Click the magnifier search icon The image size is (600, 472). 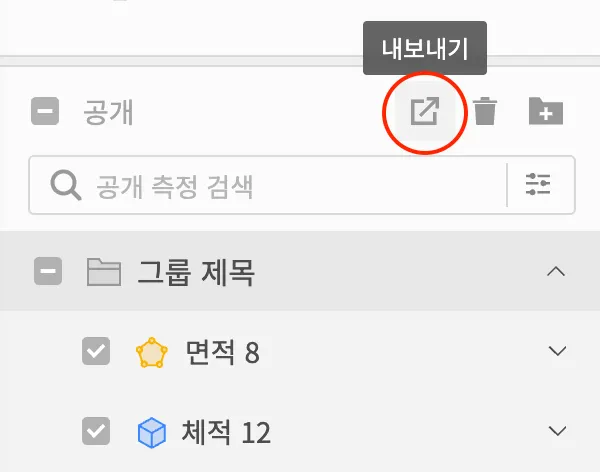point(65,185)
